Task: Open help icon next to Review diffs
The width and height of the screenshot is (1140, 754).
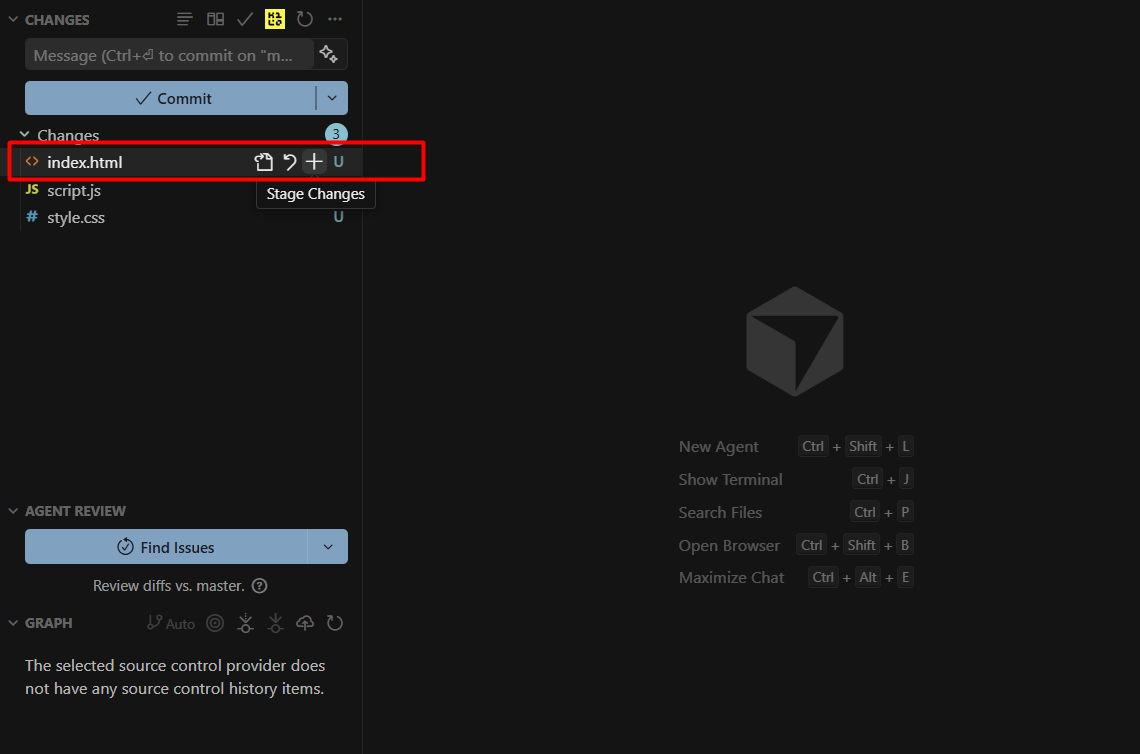Action: click(260, 586)
